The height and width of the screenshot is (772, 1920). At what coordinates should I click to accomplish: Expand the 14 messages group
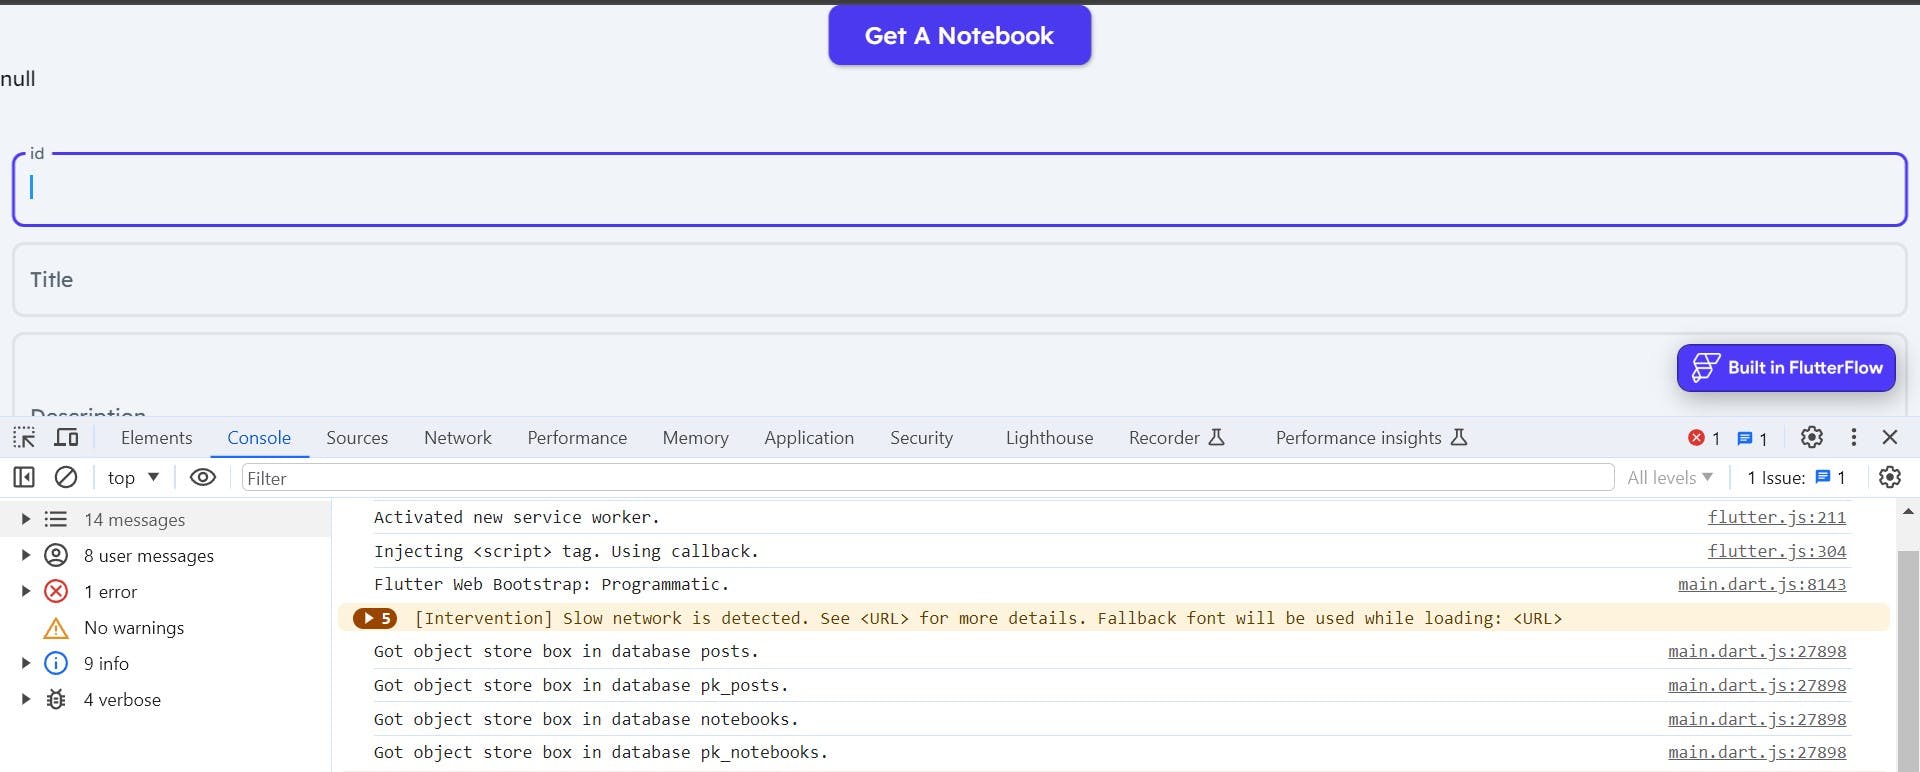click(26, 520)
